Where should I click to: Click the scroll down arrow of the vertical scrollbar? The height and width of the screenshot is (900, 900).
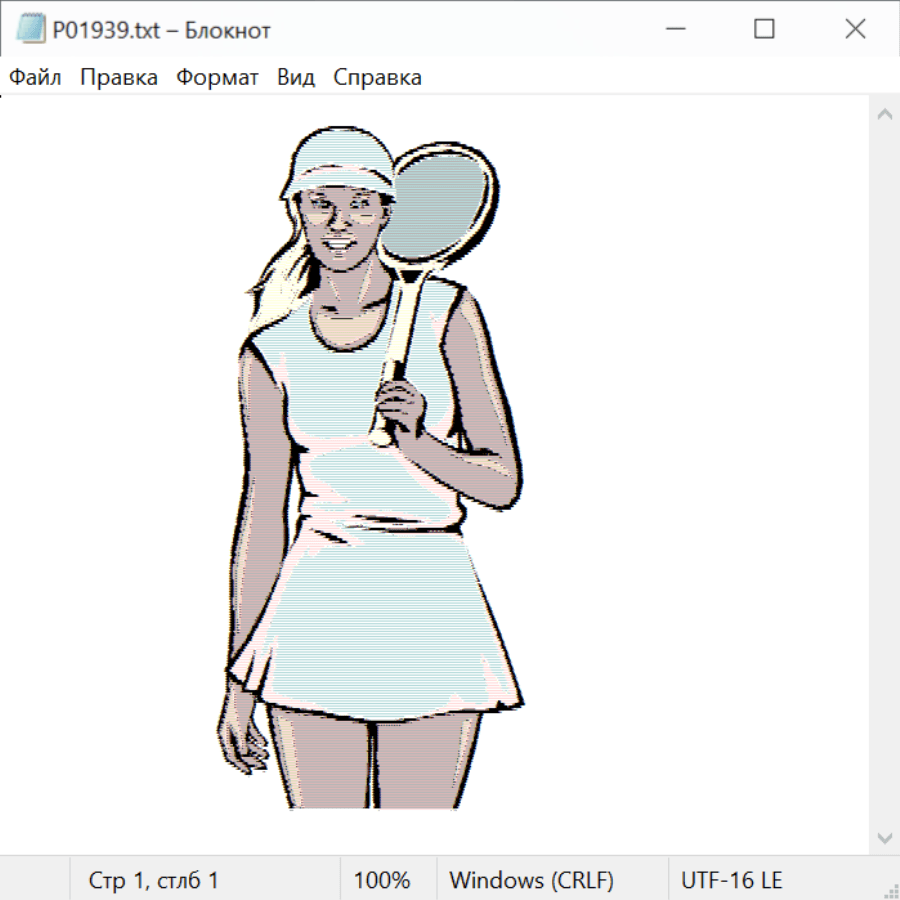pos(884,837)
